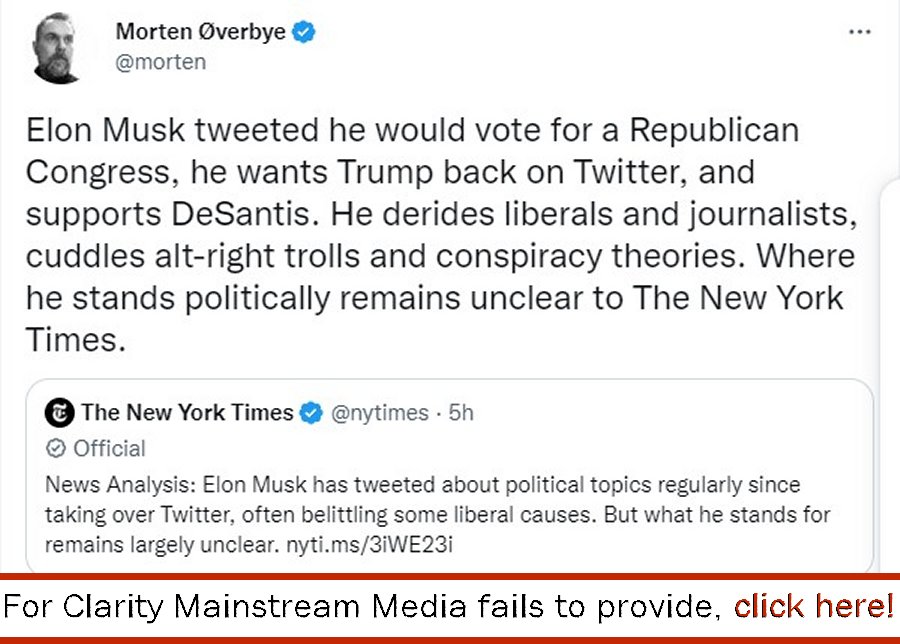Viewport: 900px width, 644px height.
Task: Open The New York Times name in quoted tweet header
Action: (188, 413)
